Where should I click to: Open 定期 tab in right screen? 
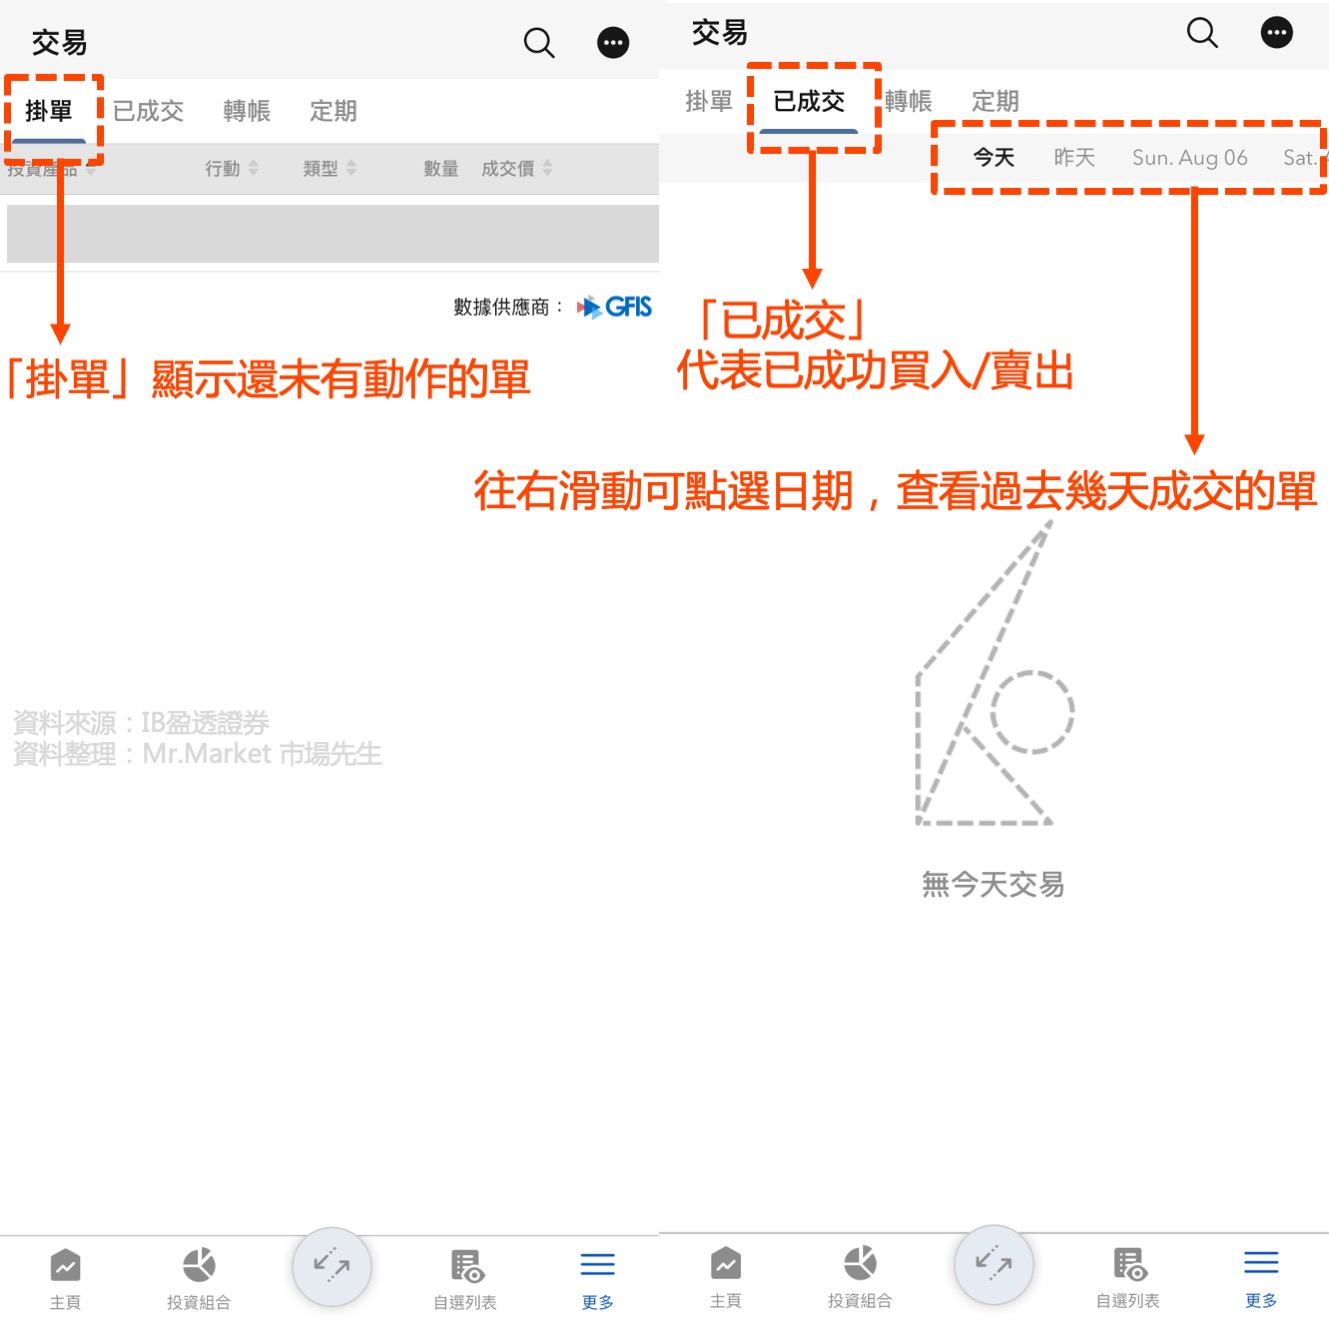pyautogui.click(x=995, y=101)
